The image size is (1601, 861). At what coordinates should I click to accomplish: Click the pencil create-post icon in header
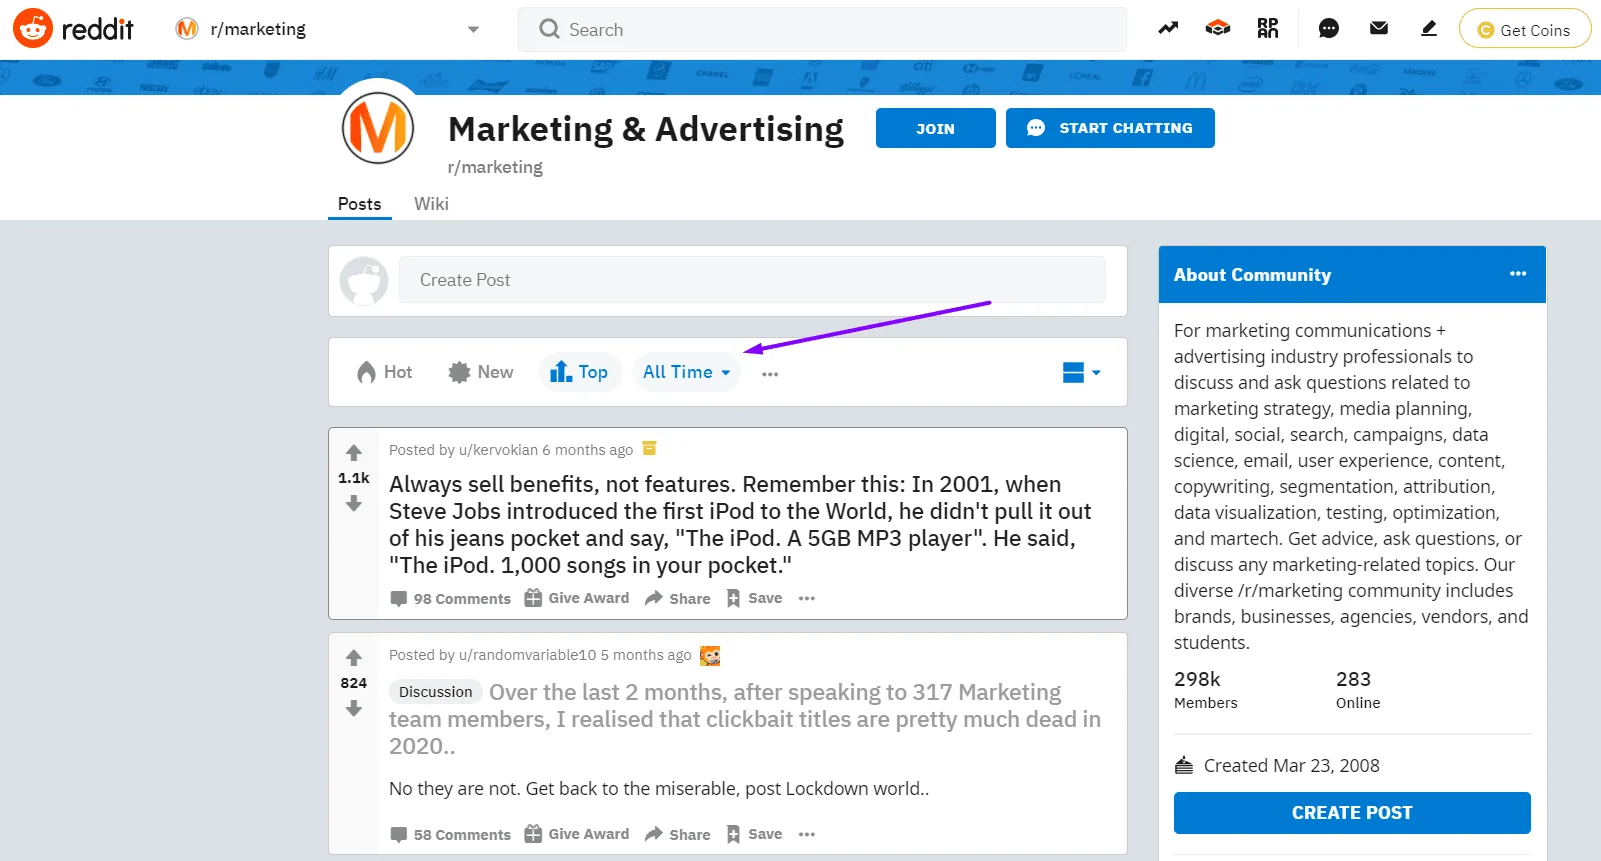pos(1429,29)
